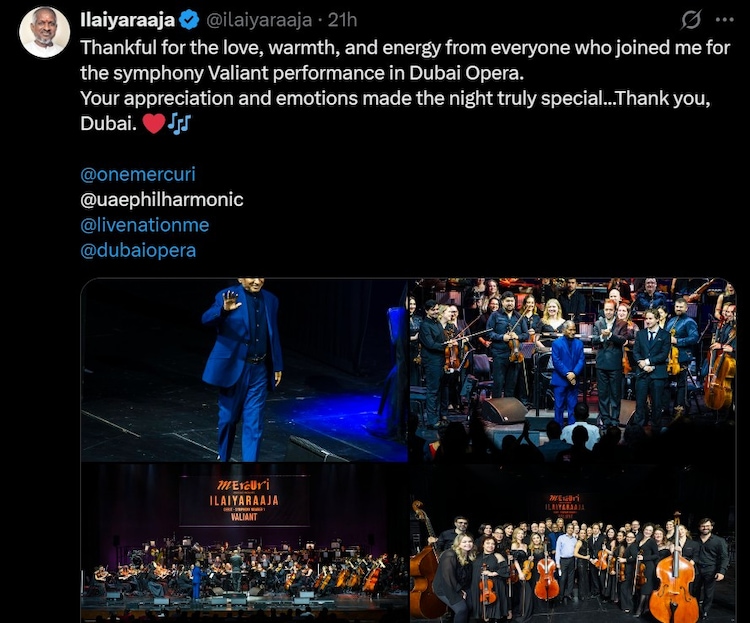The width and height of the screenshot is (750, 623).
Task: Click the @uaephilharmonic mention text
Action: click(162, 200)
